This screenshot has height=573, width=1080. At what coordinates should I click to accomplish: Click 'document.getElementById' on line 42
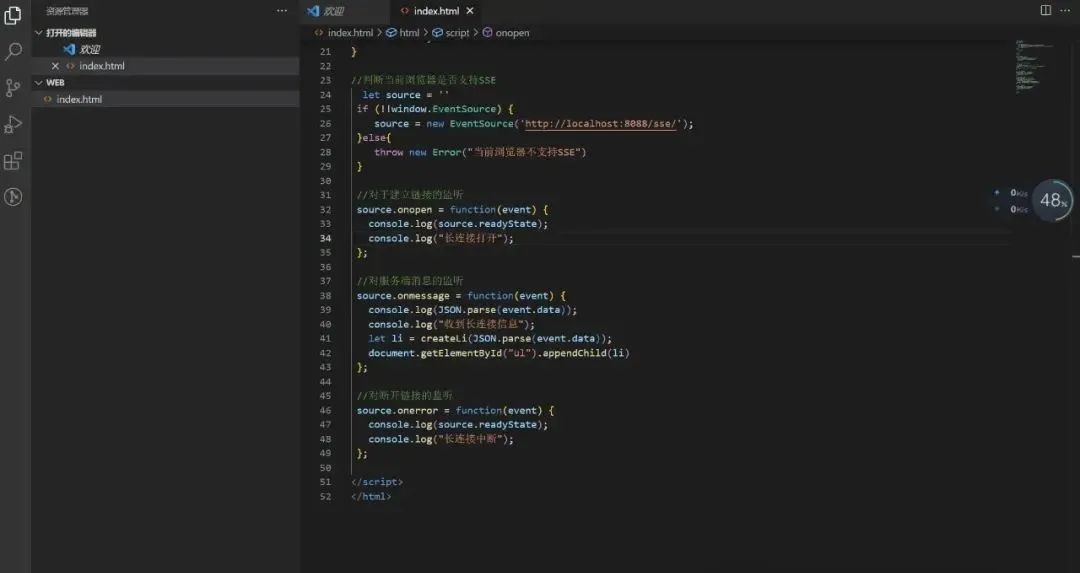coord(435,353)
